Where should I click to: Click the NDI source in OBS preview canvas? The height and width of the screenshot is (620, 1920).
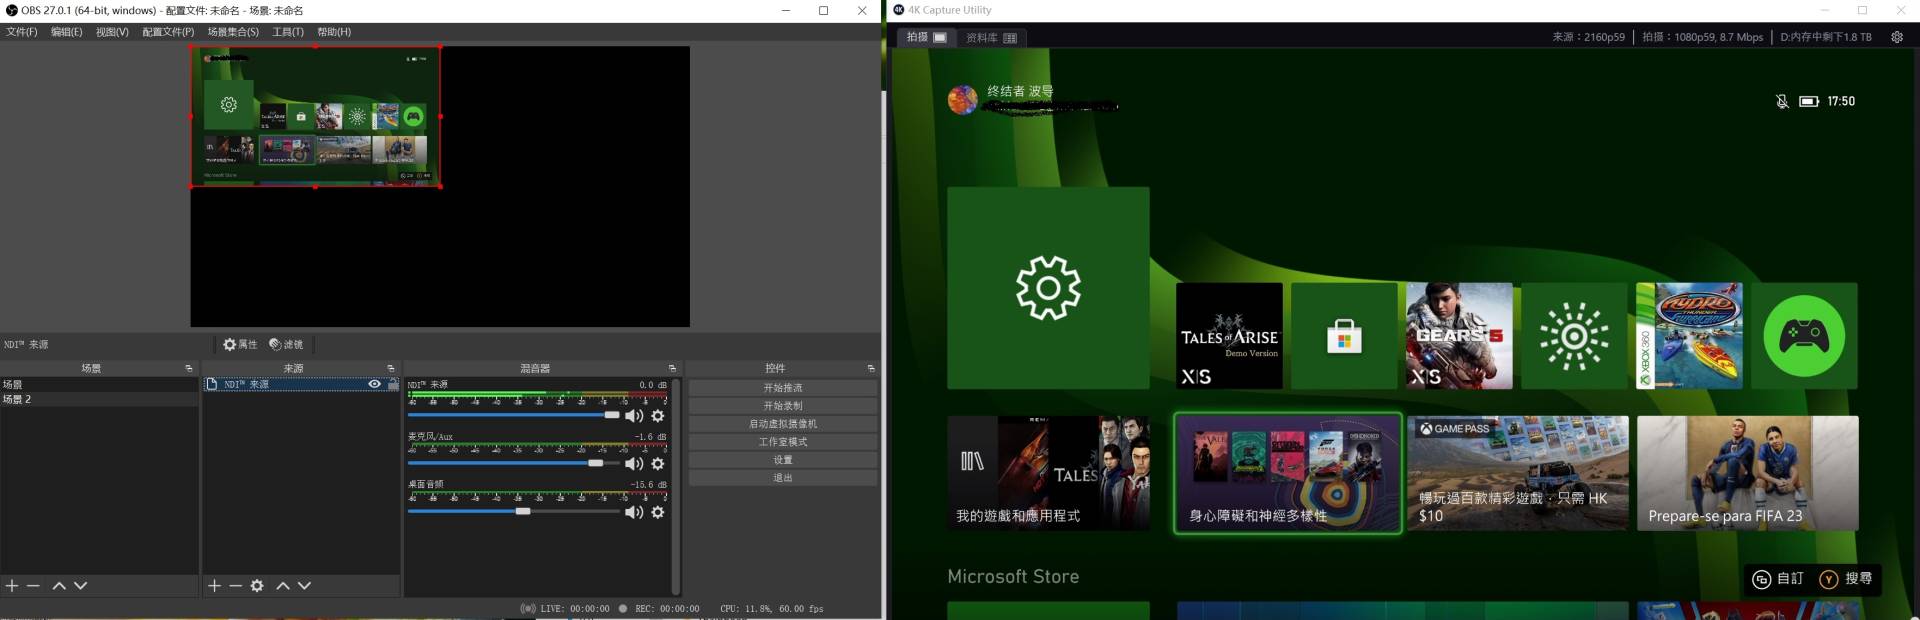[316, 117]
